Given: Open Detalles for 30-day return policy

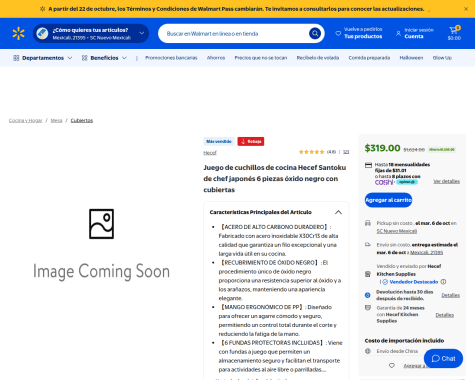Looking at the screenshot, I should (450, 295).
